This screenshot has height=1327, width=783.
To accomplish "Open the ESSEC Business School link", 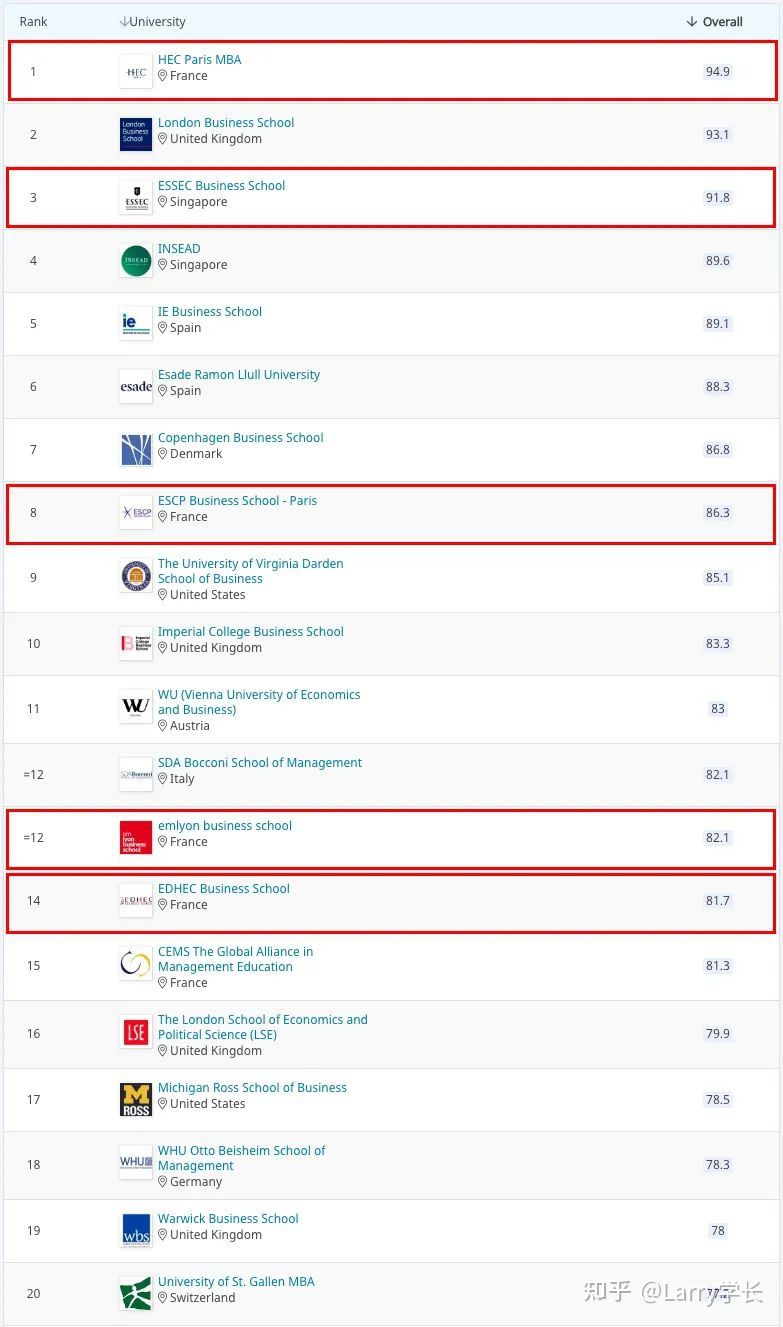I will [x=221, y=186].
